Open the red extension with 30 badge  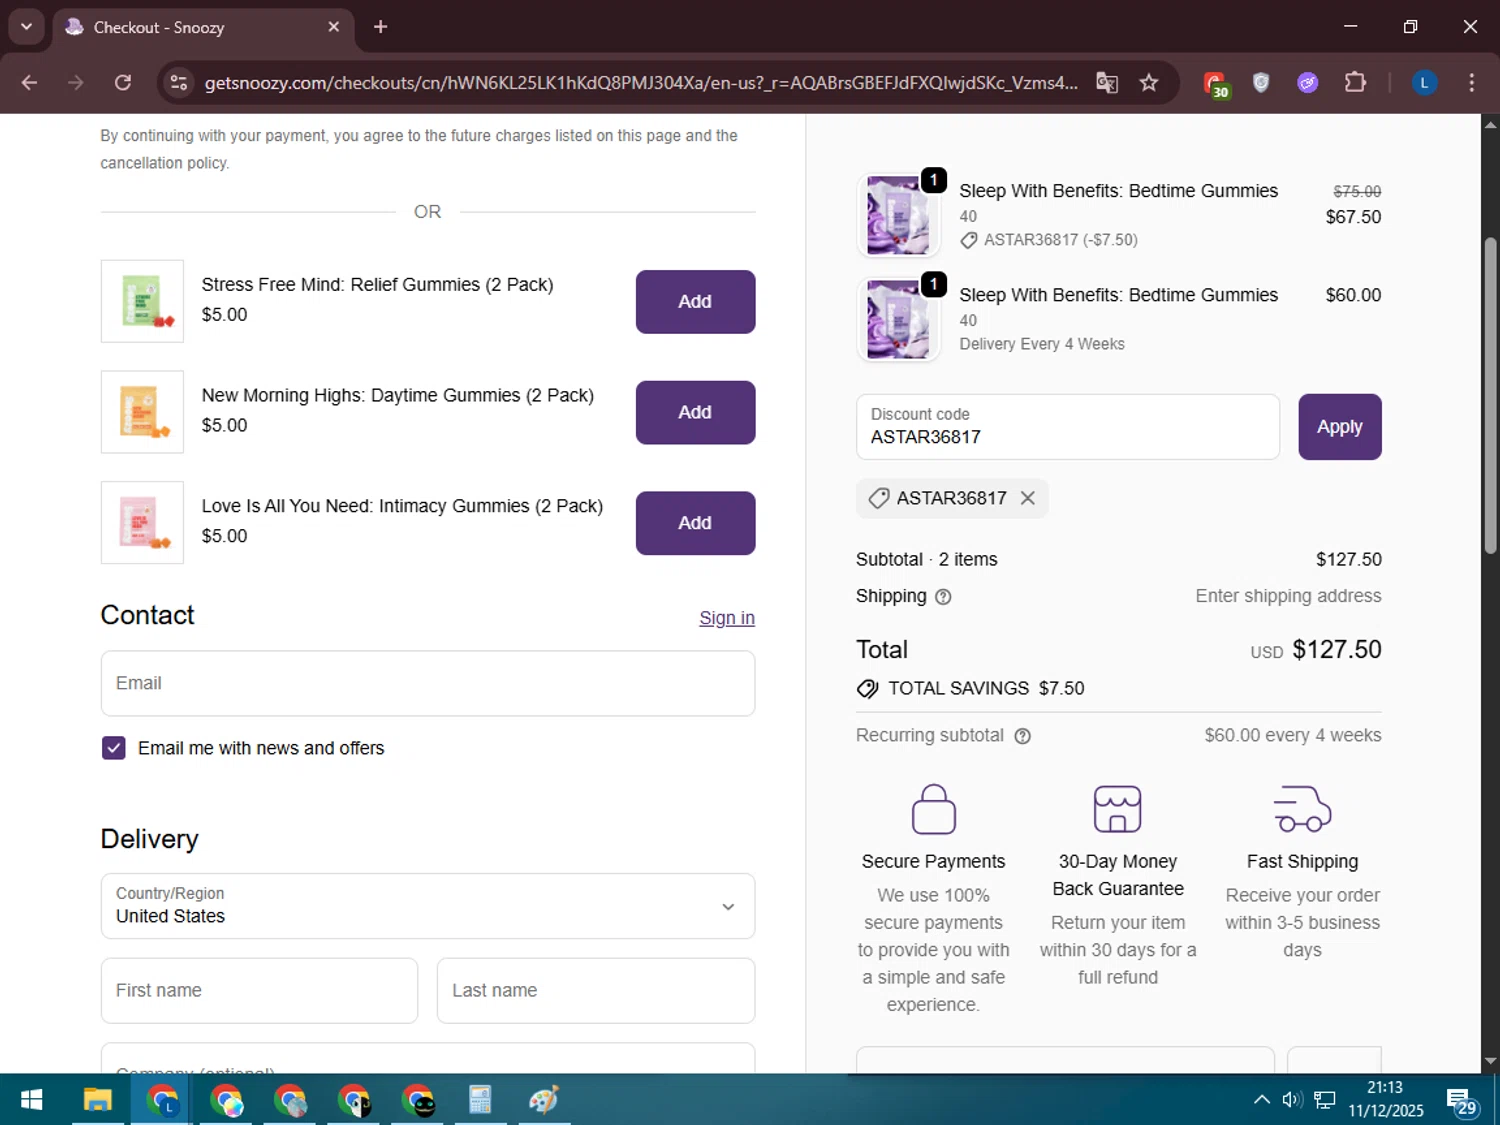click(x=1215, y=84)
